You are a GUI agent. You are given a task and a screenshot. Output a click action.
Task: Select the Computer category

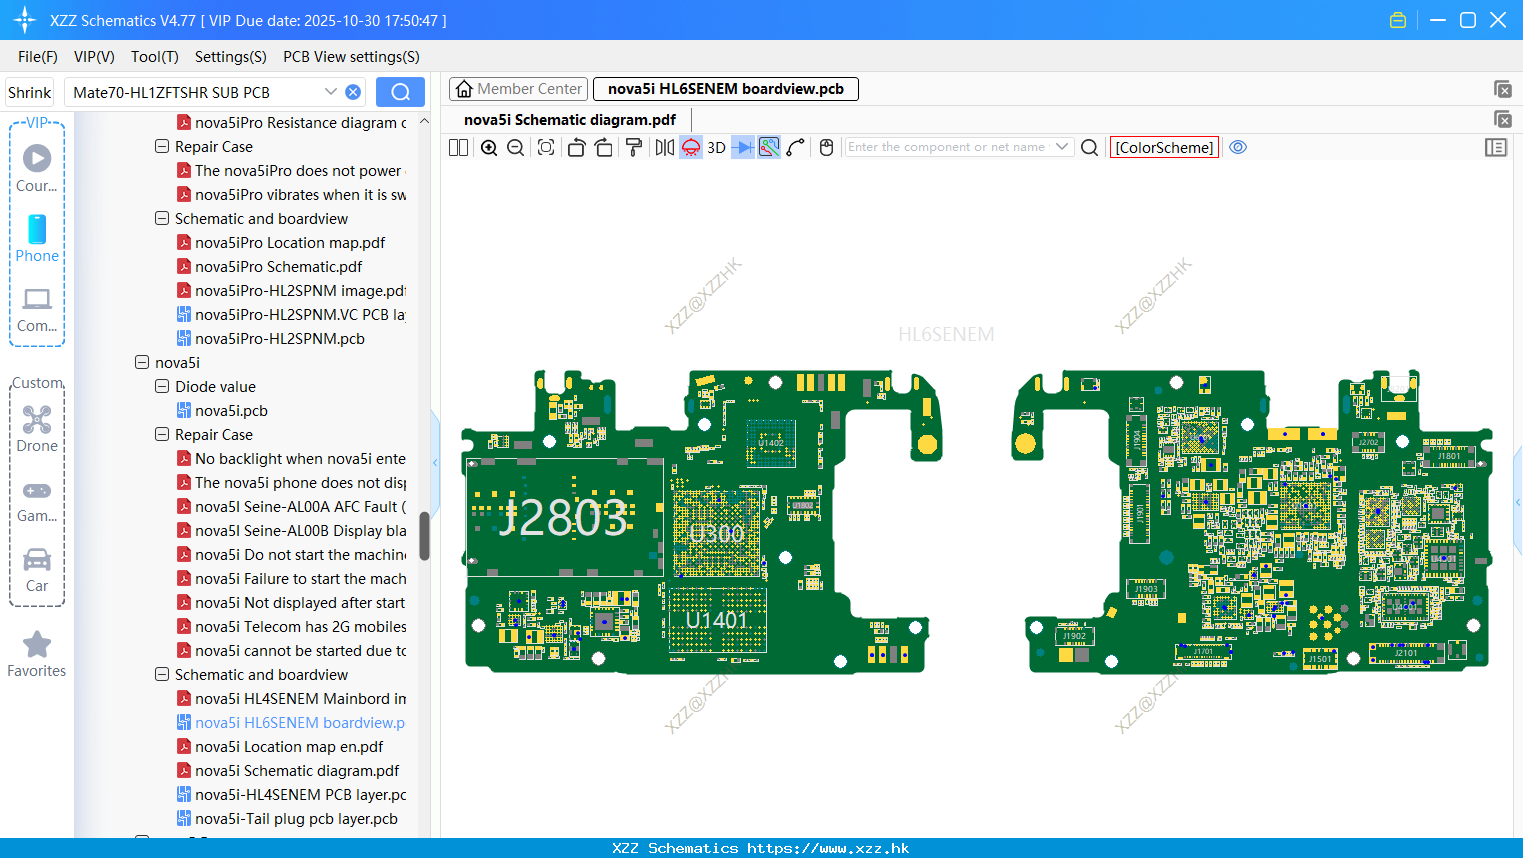(x=37, y=310)
